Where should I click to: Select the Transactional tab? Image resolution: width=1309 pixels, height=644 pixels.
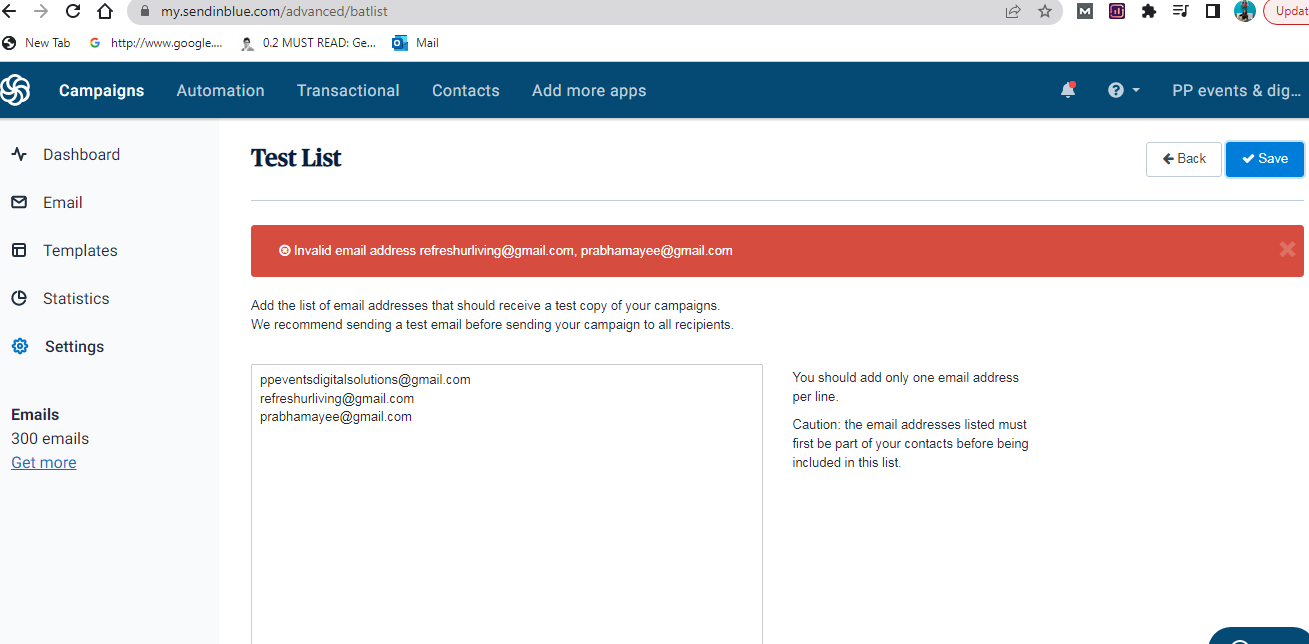click(348, 90)
